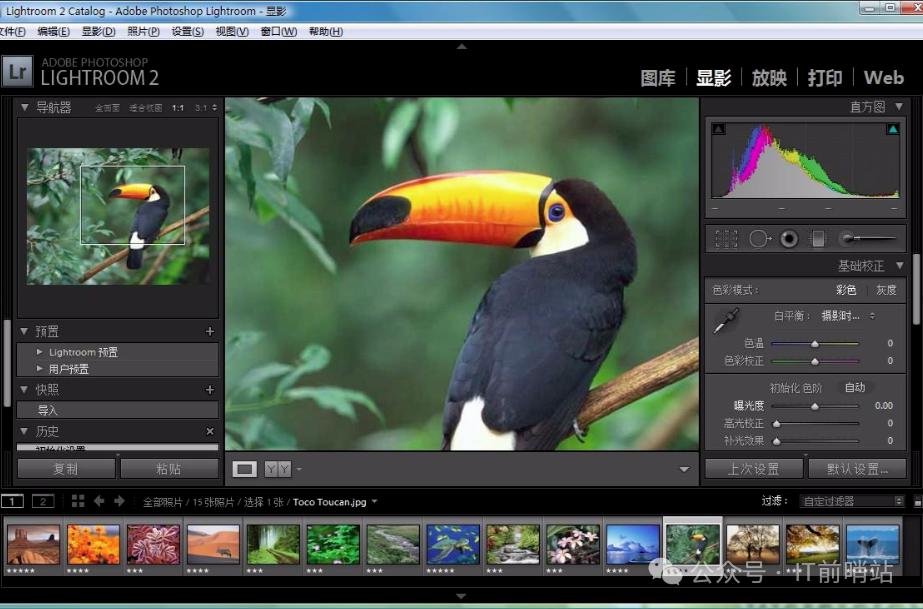Select the Graduated Filter tool icon
The image size is (923, 609).
(x=817, y=239)
